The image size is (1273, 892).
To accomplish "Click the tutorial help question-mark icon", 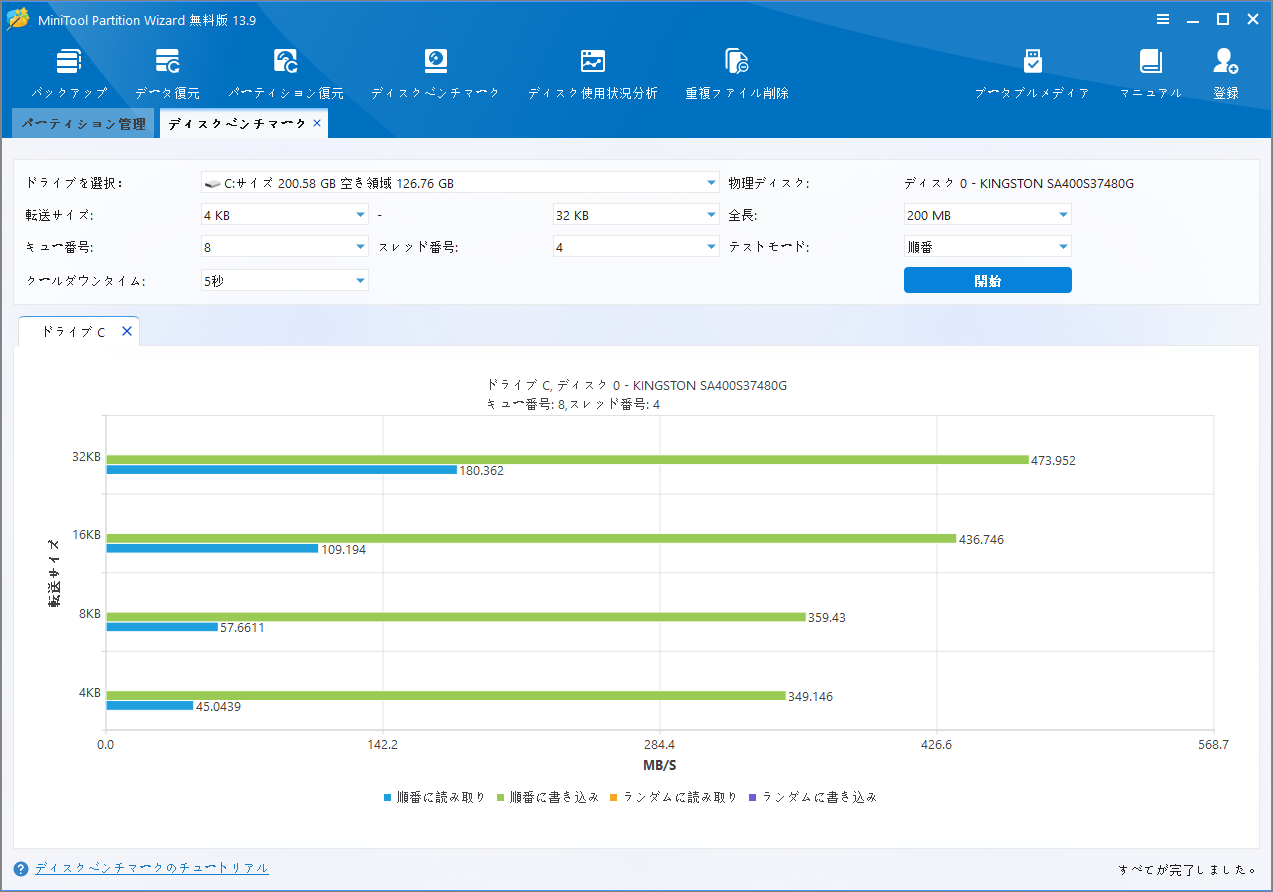I will click(21, 869).
